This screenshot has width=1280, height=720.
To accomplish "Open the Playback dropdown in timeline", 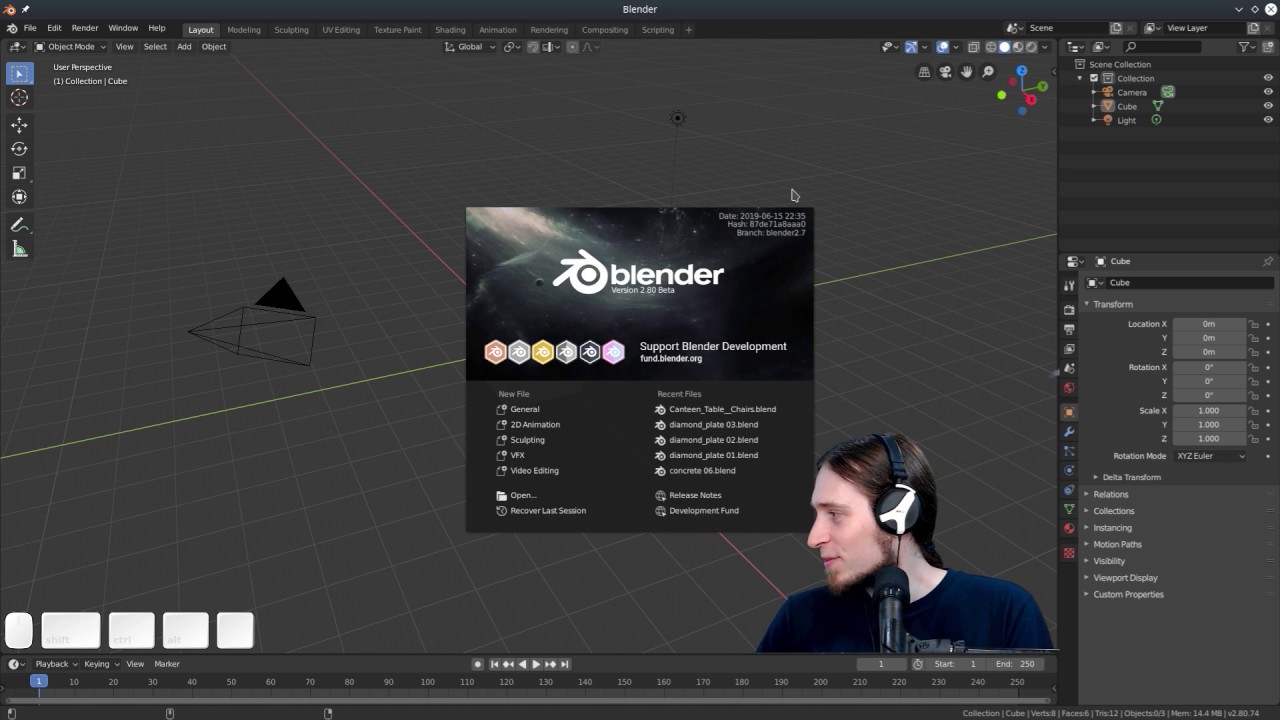I will 56,664.
